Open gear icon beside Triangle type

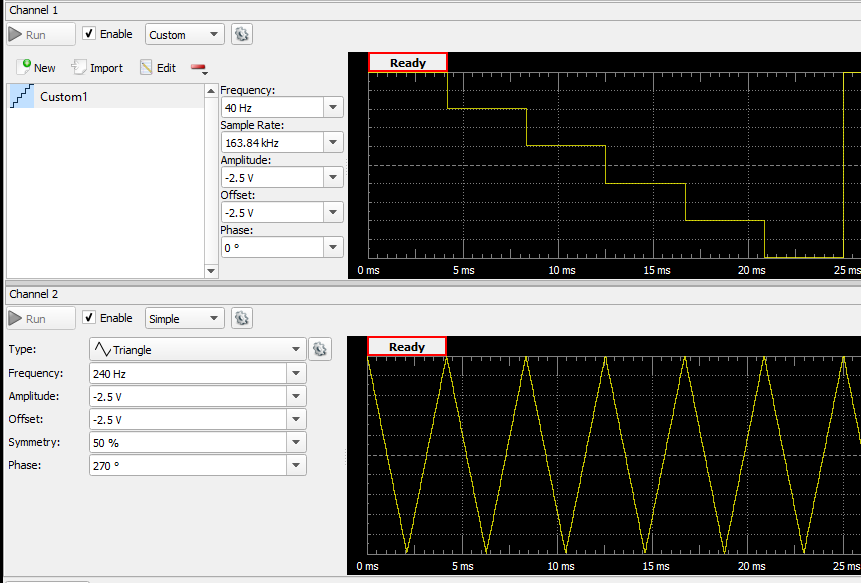319,349
